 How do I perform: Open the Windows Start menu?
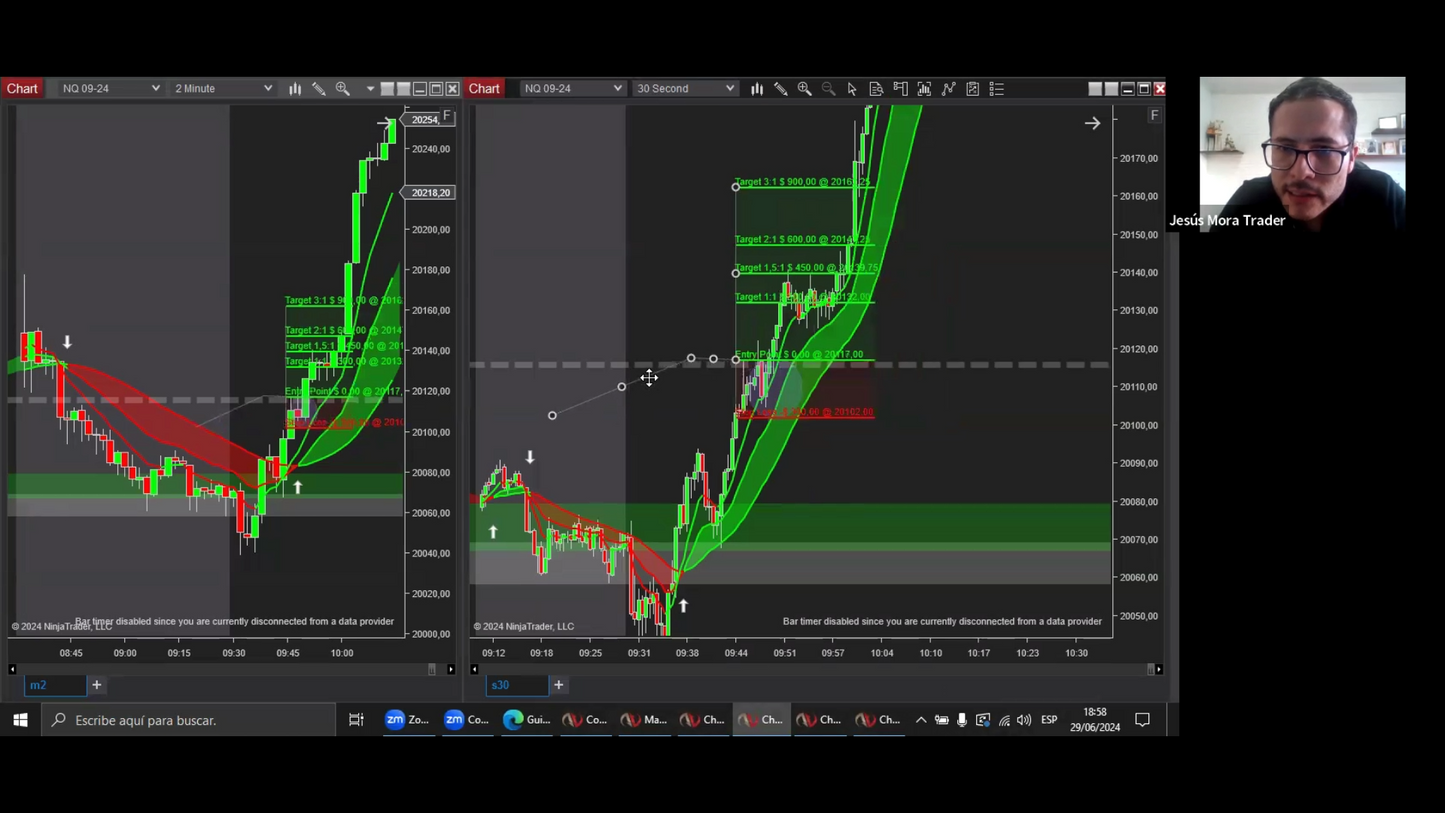(x=20, y=720)
